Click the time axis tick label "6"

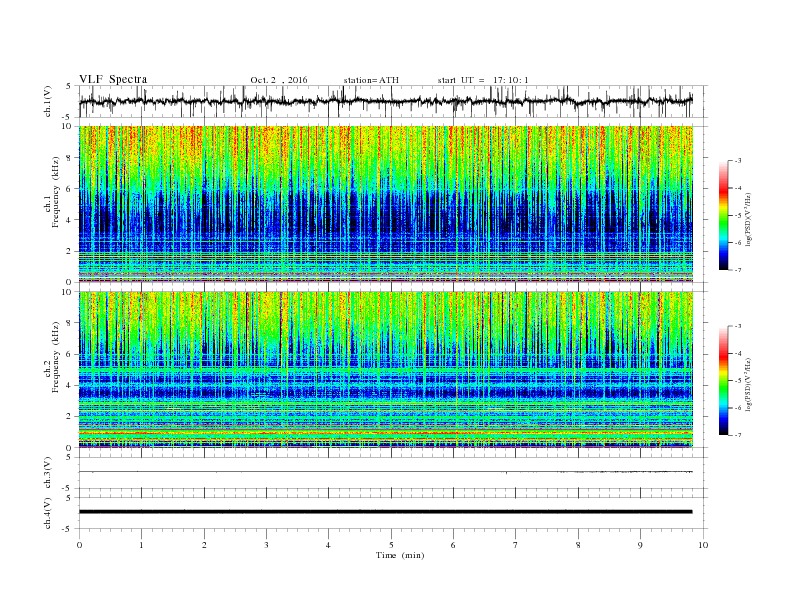pyautogui.click(x=453, y=545)
